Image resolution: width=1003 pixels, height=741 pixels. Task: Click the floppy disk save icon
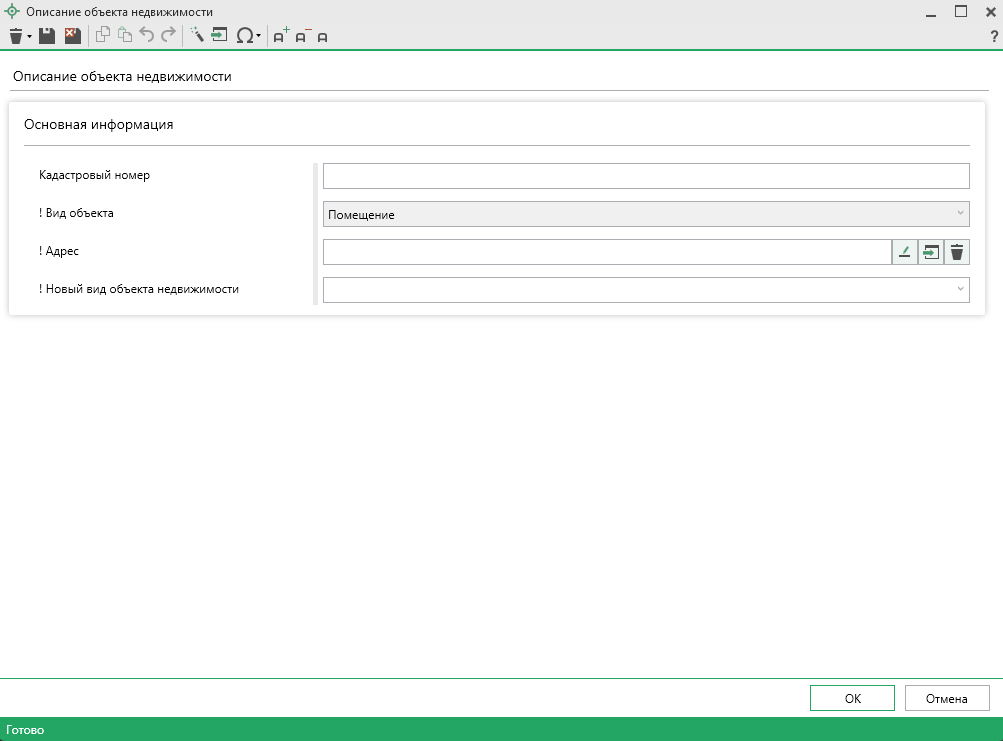click(x=46, y=36)
